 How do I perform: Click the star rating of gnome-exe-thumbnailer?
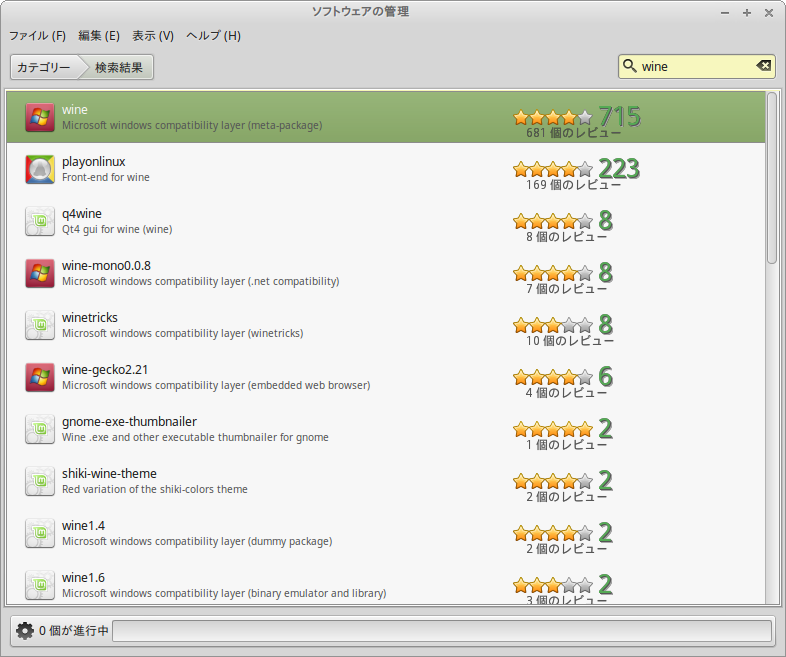pos(553,429)
